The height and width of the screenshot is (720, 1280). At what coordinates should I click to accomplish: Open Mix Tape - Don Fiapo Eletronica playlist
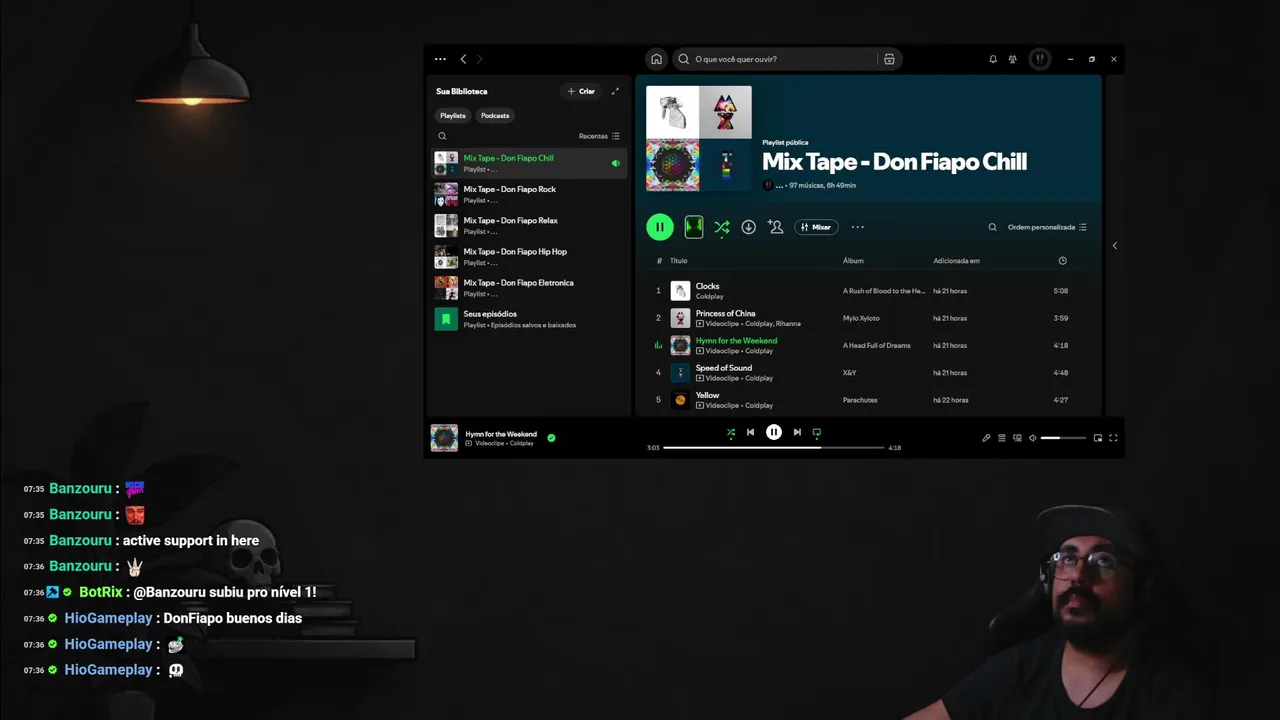(x=529, y=288)
